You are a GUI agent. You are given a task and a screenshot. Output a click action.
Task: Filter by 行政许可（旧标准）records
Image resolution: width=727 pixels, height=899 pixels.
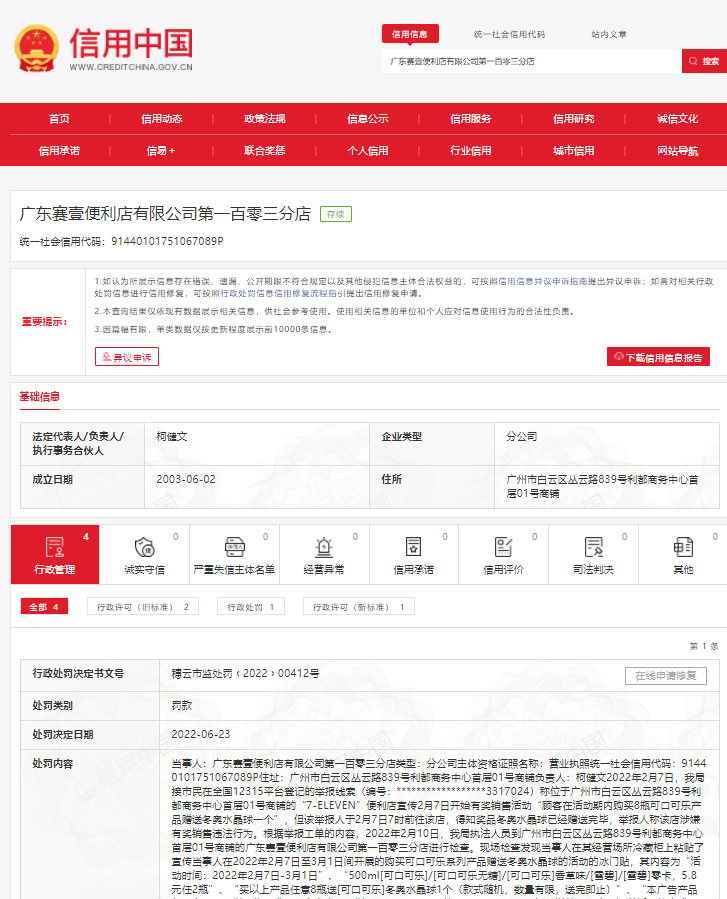tap(142, 606)
